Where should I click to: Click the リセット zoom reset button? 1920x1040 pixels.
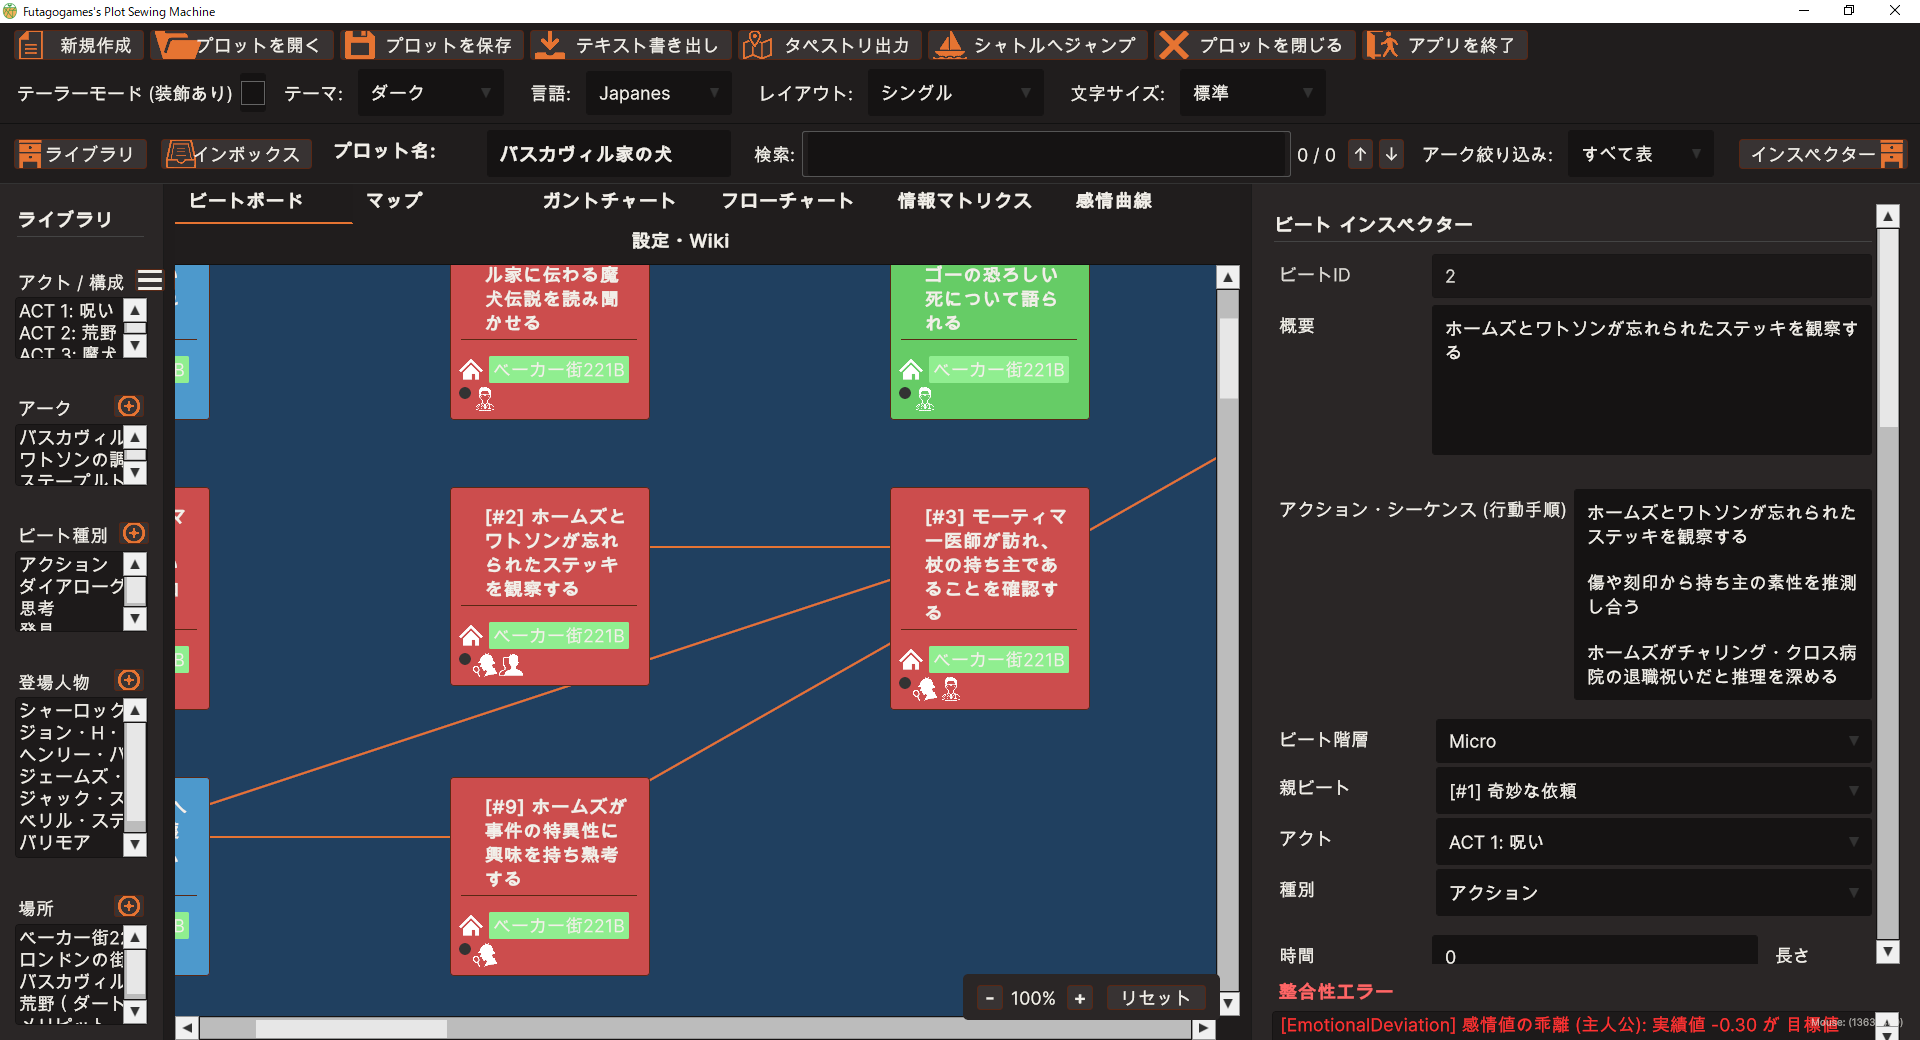click(1155, 998)
